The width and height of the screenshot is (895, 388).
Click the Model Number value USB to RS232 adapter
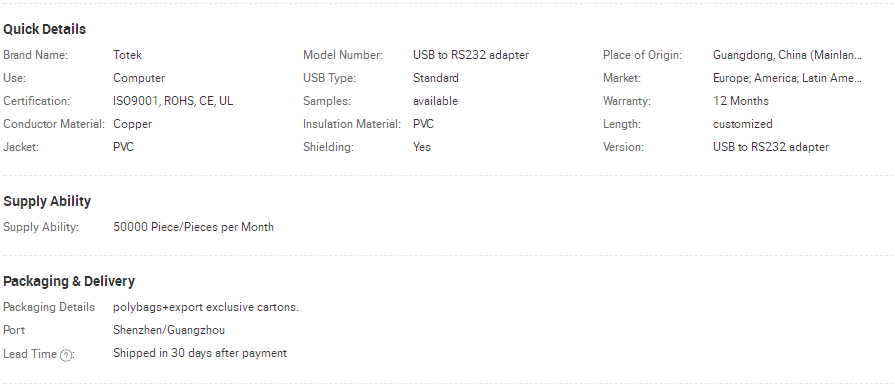471,55
